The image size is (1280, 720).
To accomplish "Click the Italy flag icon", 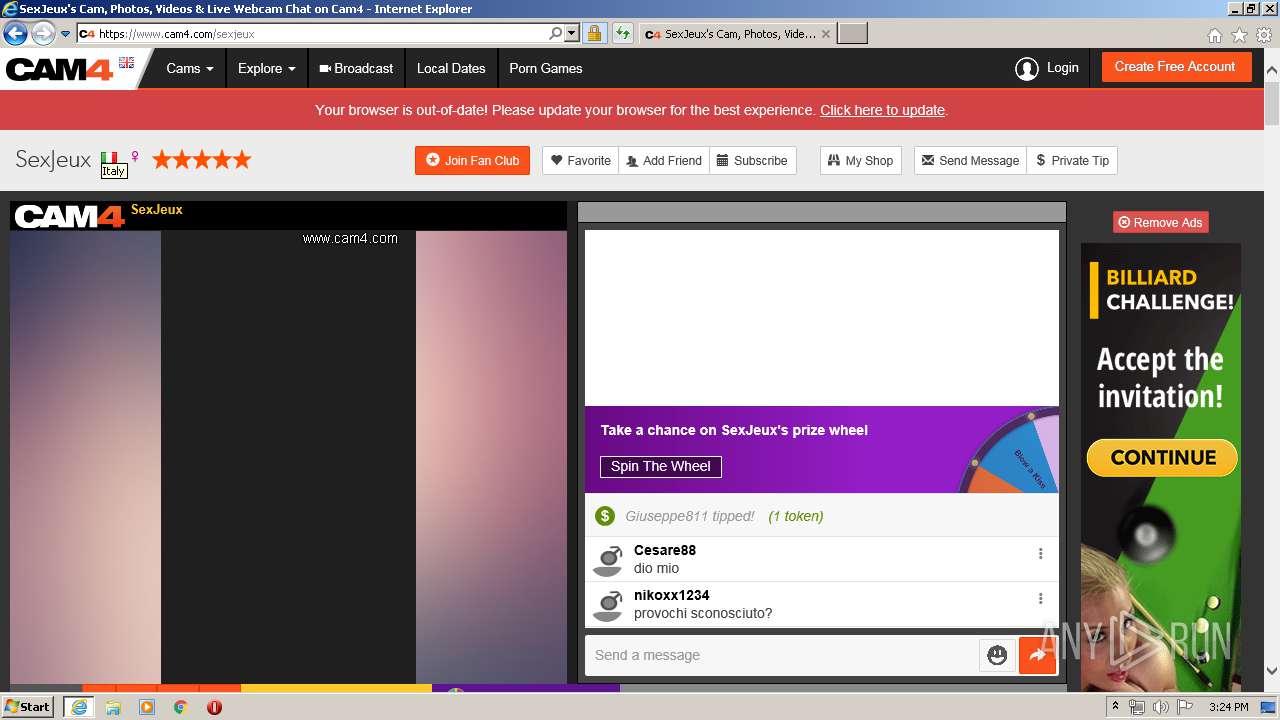I will (x=109, y=157).
